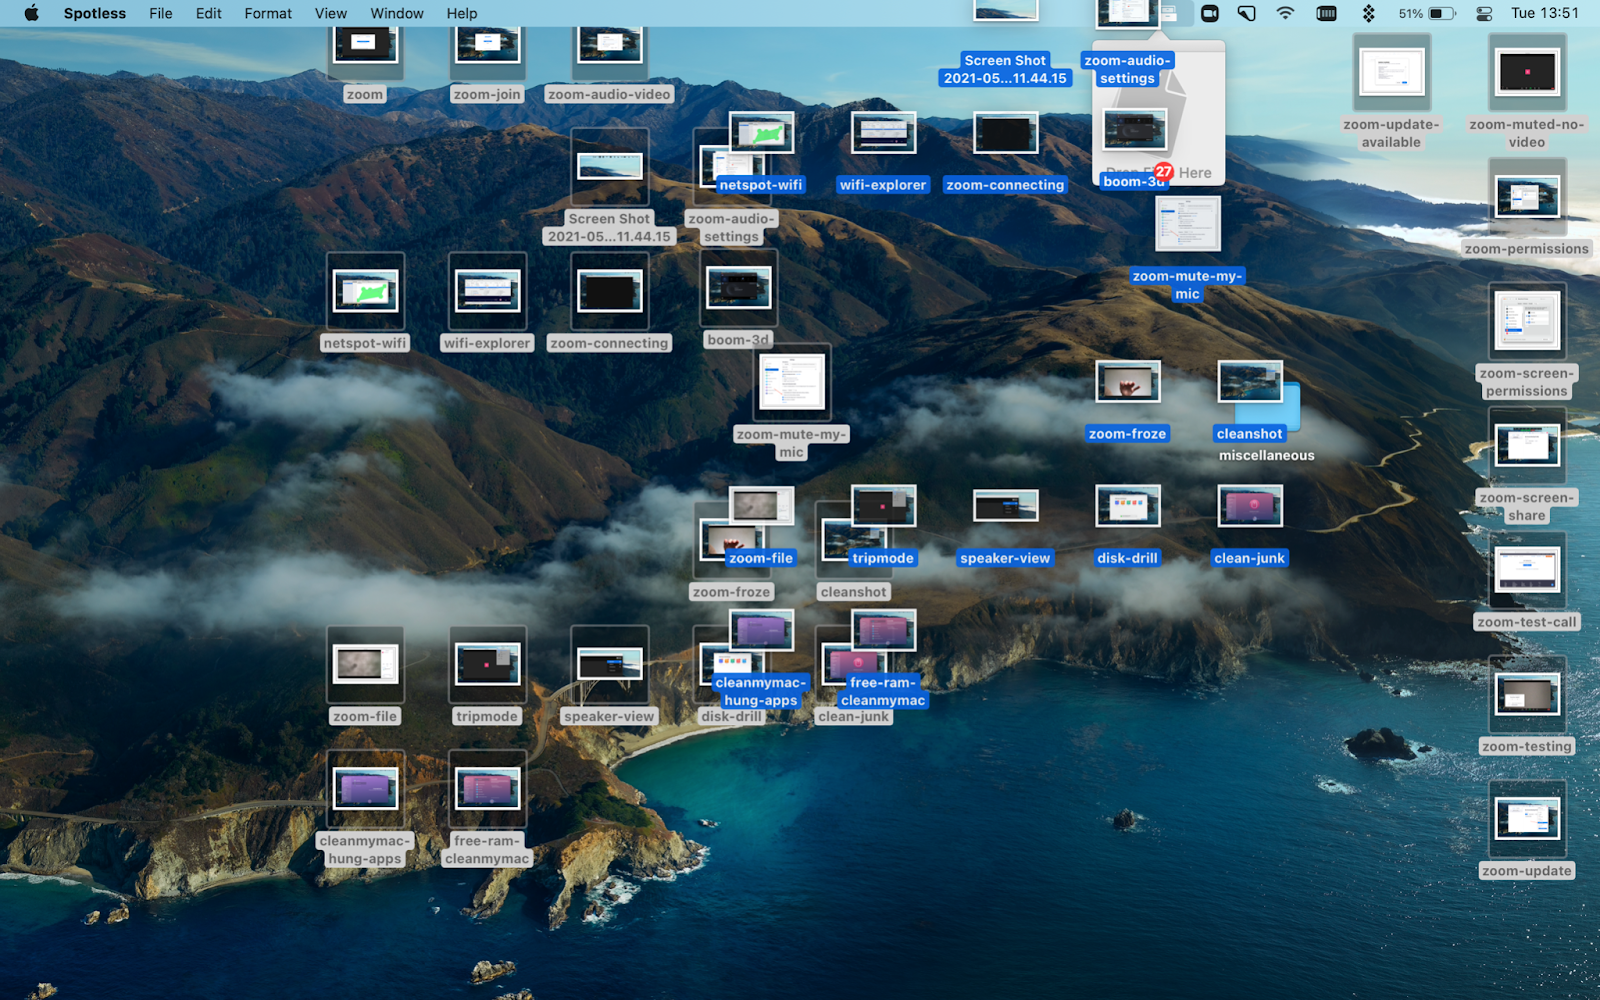Screen dimensions: 1600x1000
Task: Select the gray-labeled Screen Shot 2021-05 file
Action: click(610, 167)
